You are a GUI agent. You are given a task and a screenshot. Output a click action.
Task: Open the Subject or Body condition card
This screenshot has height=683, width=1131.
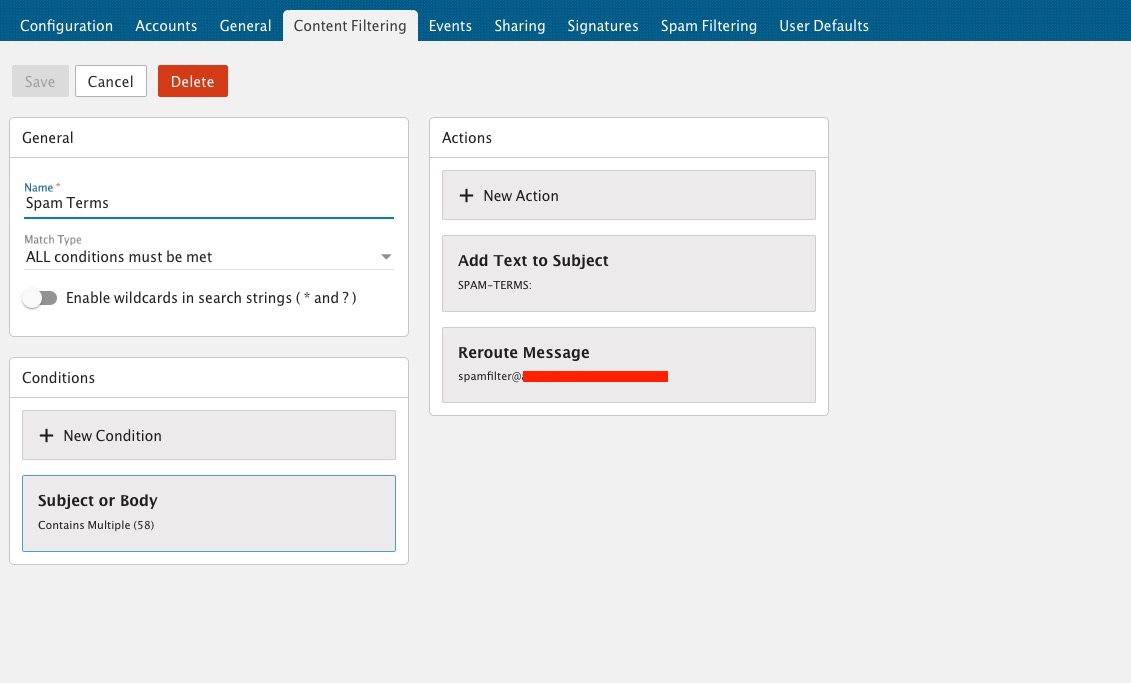point(208,512)
